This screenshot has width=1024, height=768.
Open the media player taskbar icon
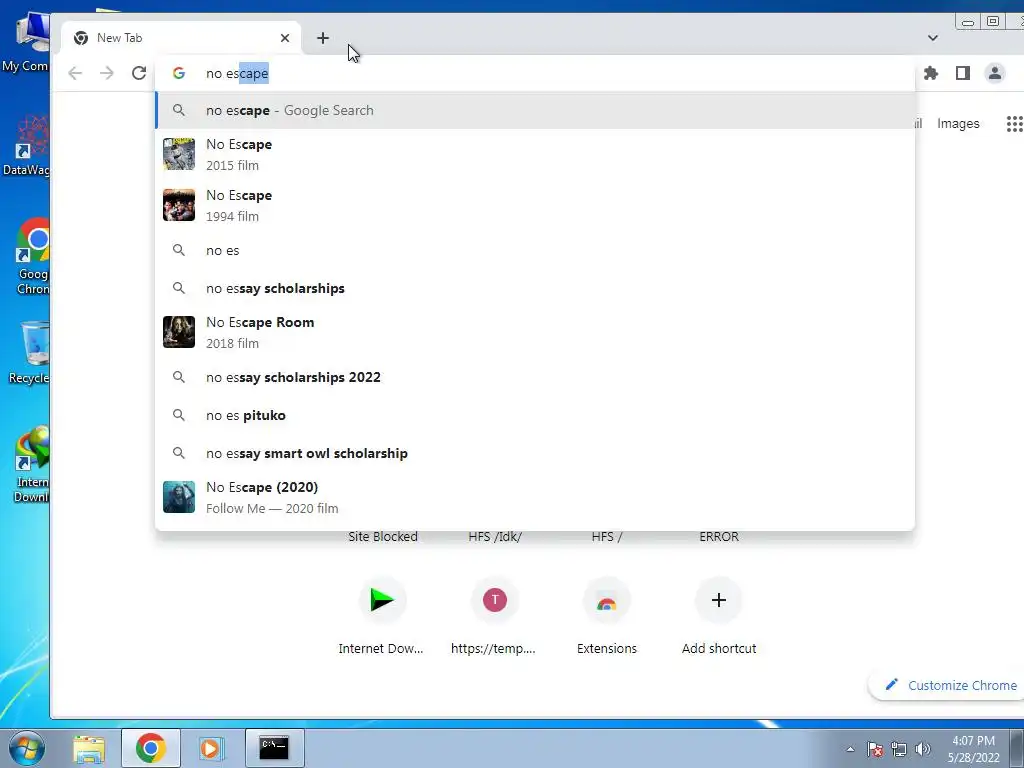point(210,748)
